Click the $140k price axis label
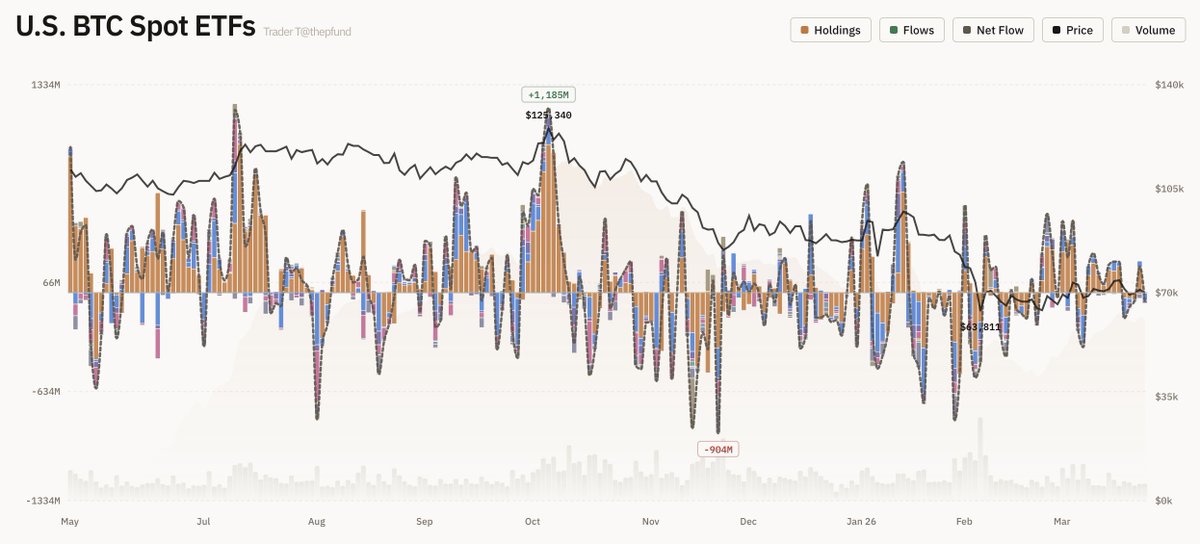 point(1168,86)
